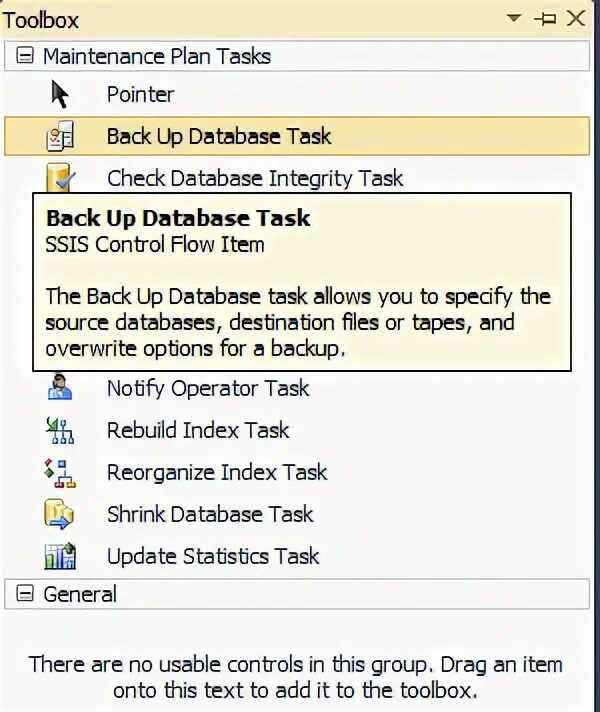Click the Reorganize Index Task icon
This screenshot has width=600, height=712.
[x=60, y=472]
